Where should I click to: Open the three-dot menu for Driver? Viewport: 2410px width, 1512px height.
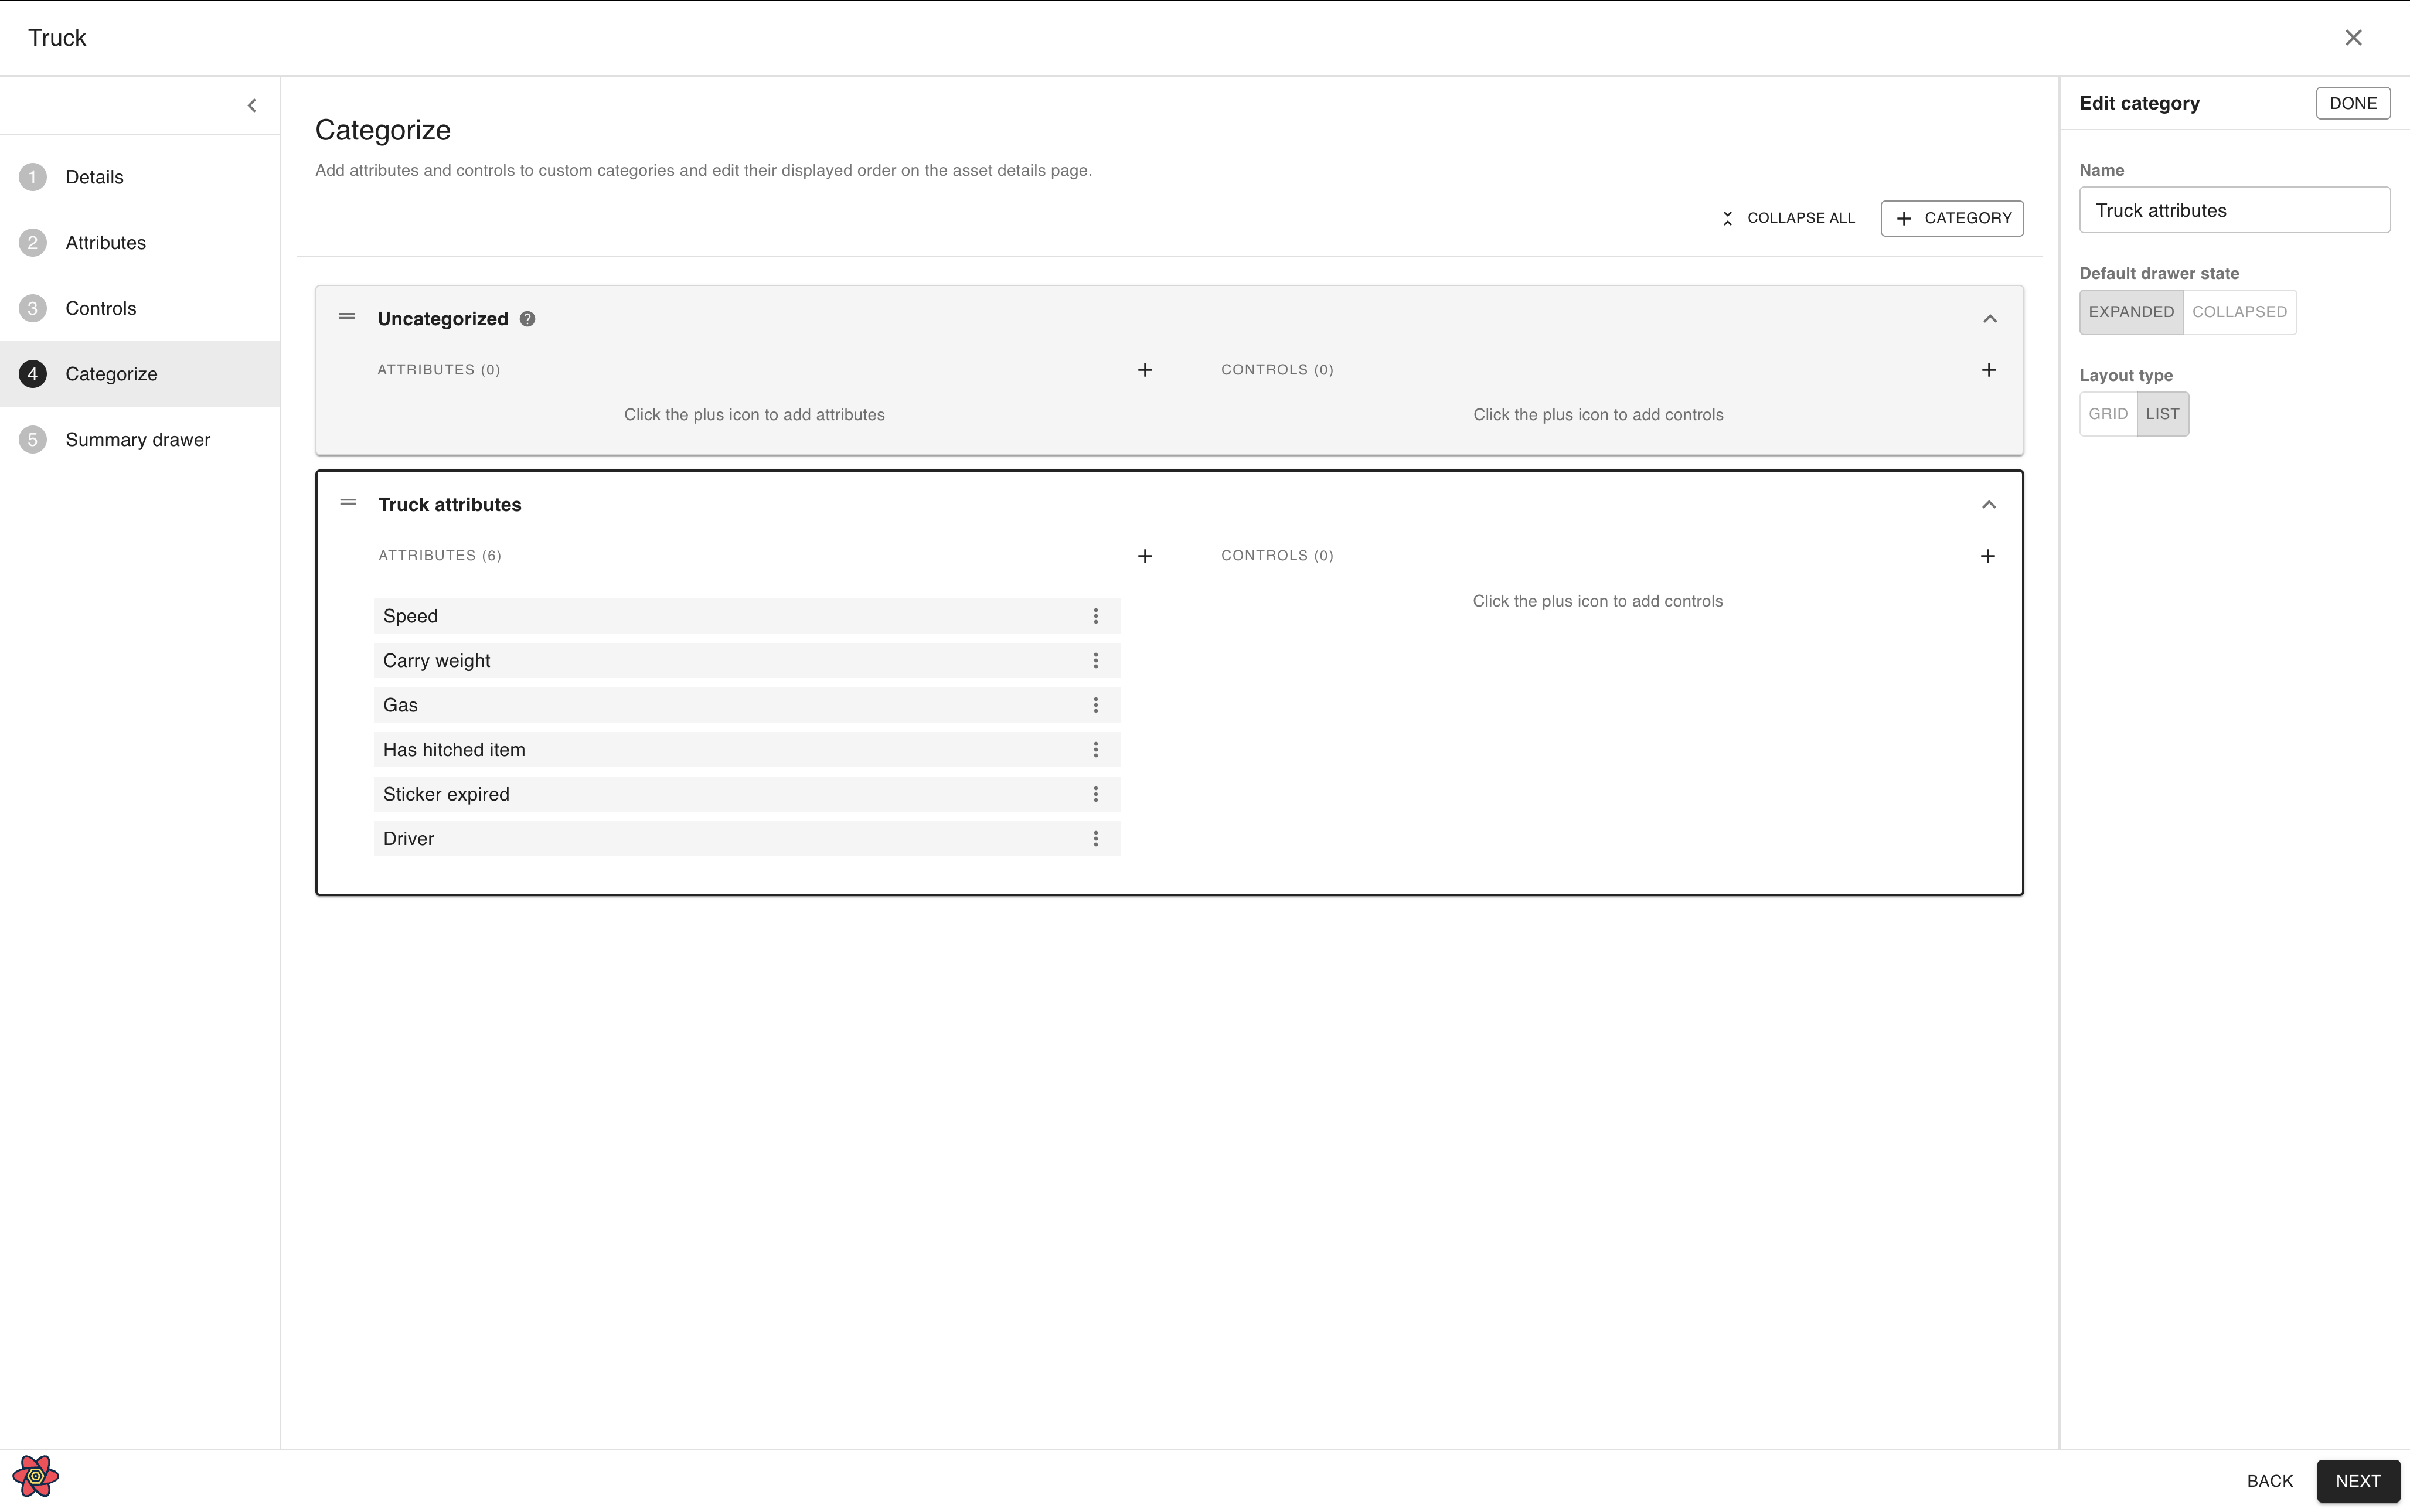1095,839
